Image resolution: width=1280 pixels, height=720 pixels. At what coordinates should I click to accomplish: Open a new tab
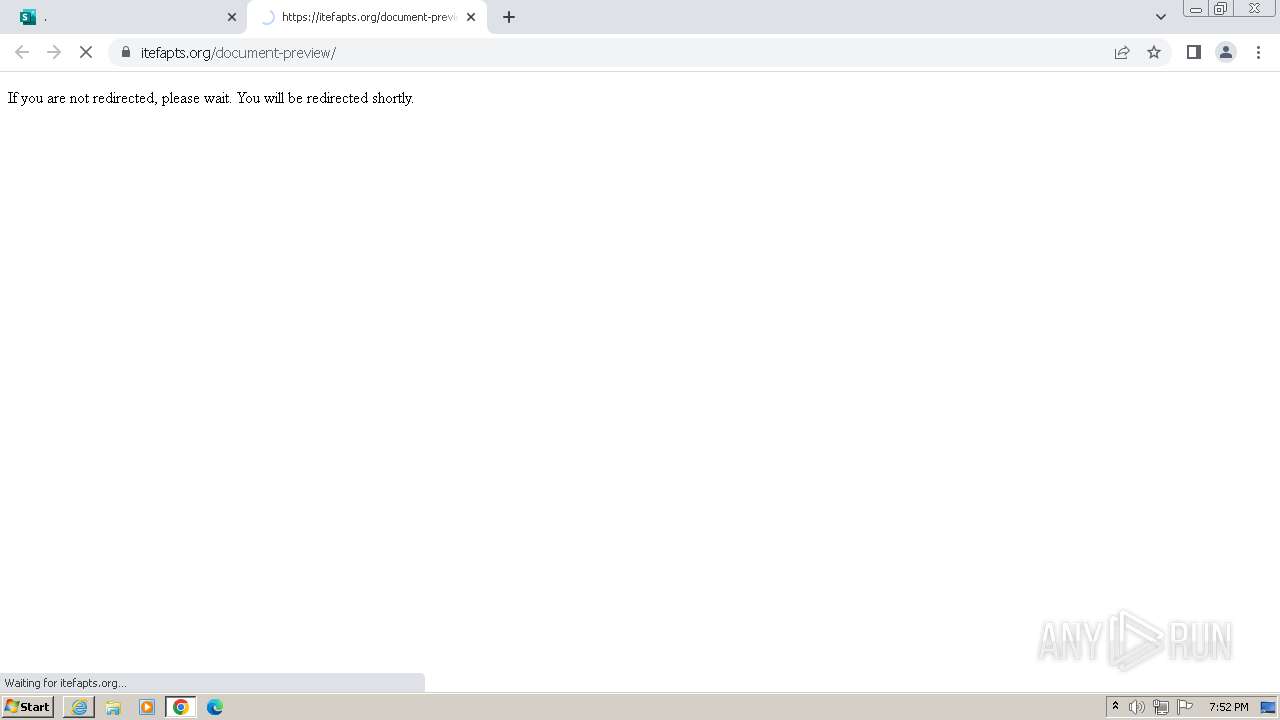point(509,17)
